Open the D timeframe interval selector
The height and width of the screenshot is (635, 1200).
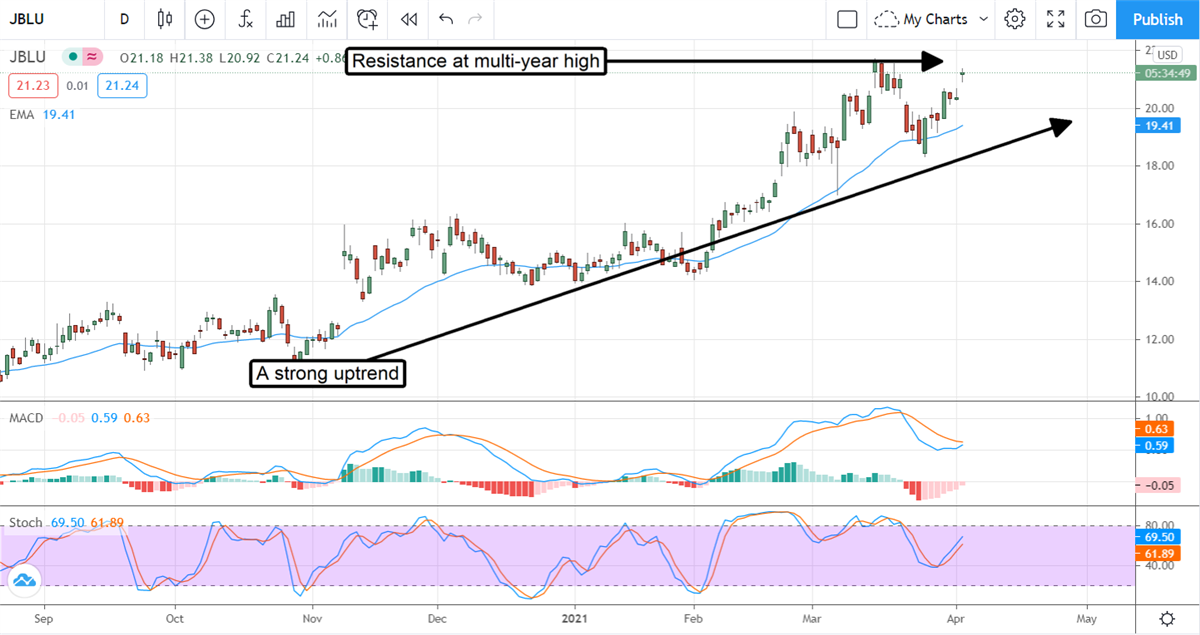(x=124, y=19)
